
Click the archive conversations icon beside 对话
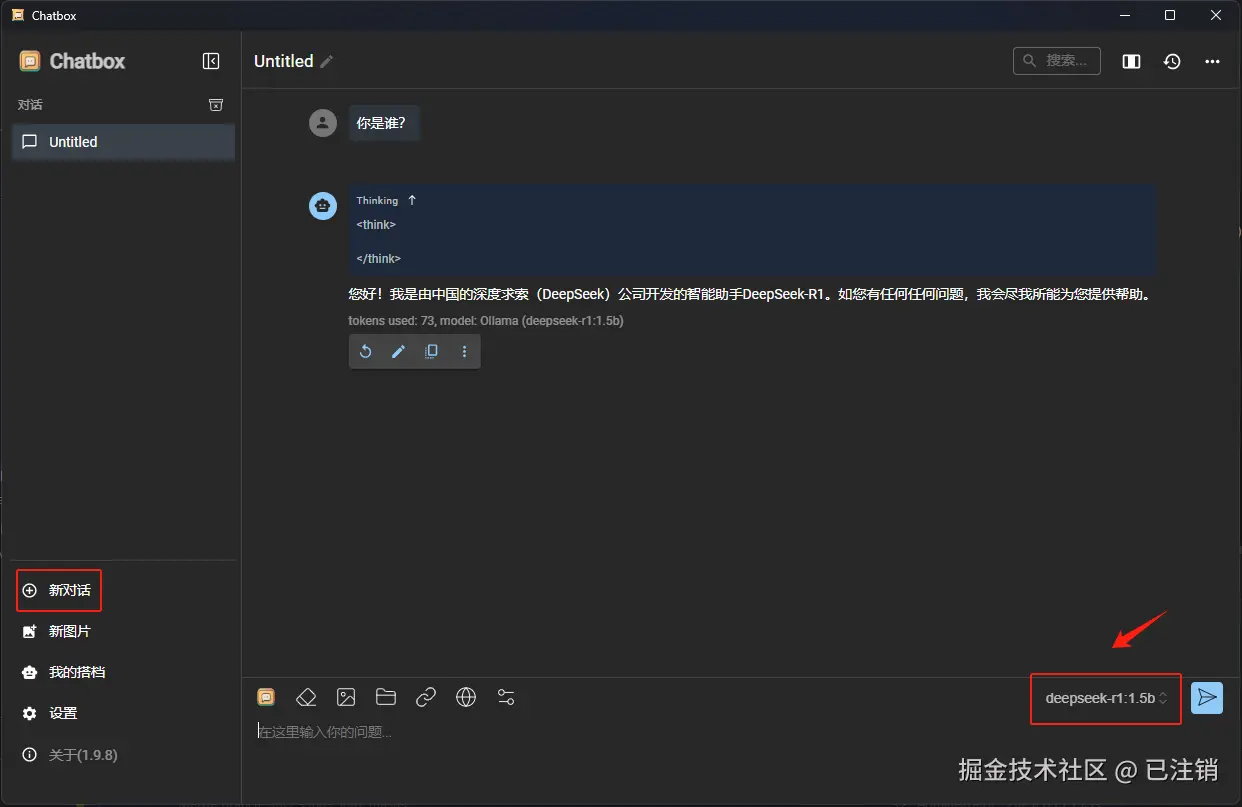coord(215,105)
